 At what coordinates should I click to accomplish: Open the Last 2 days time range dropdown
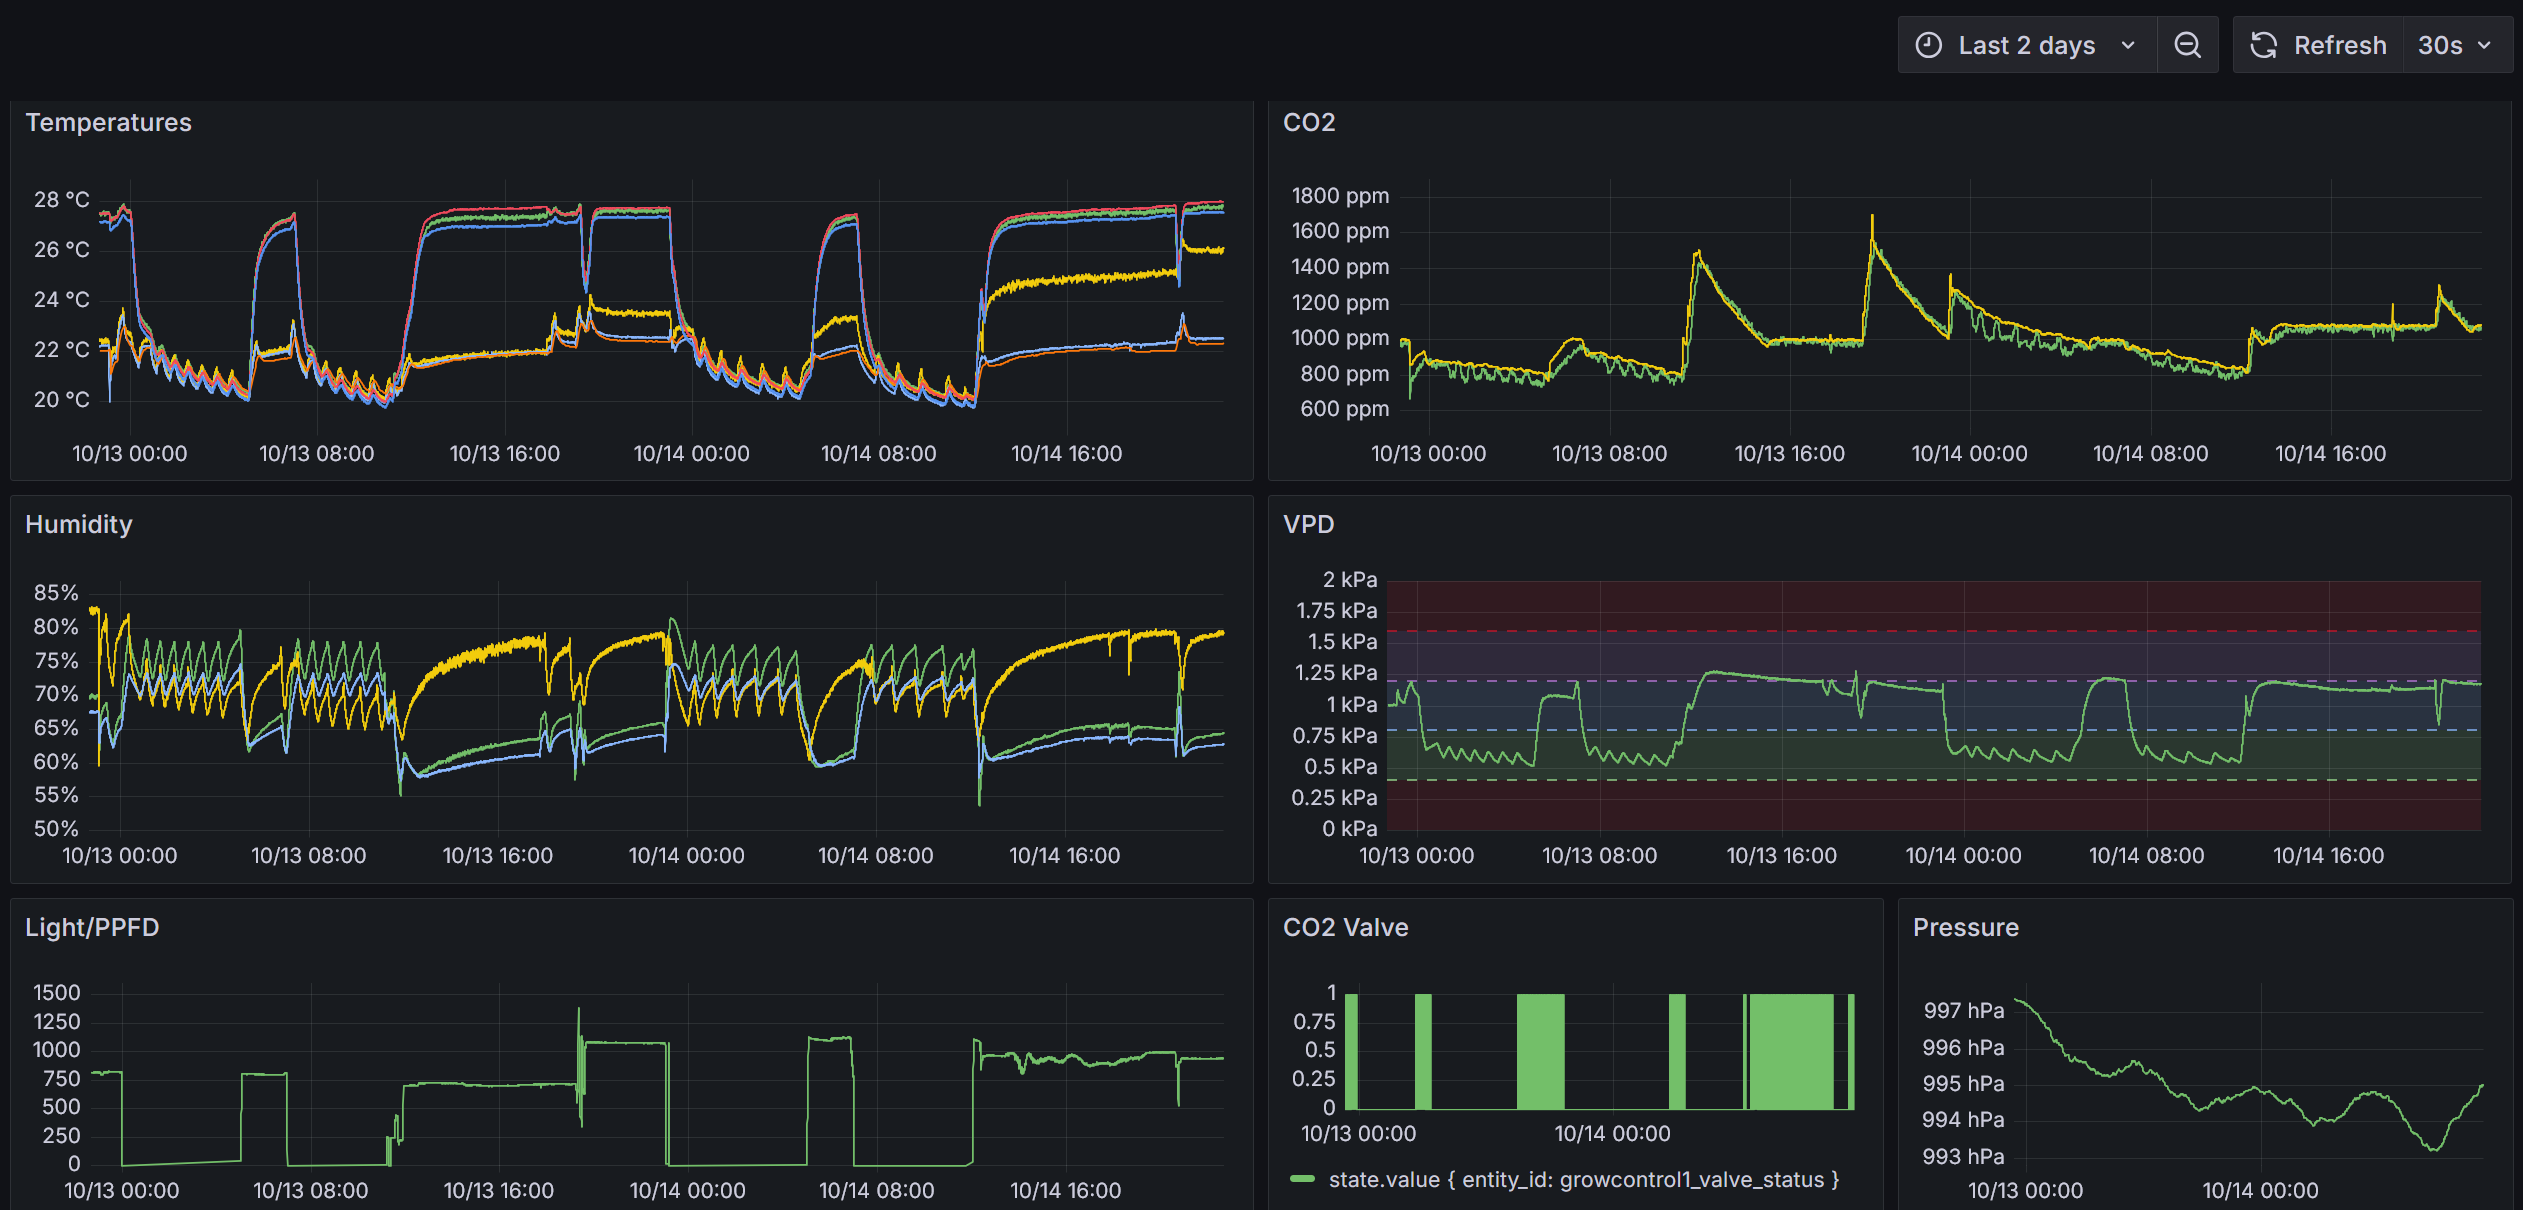coord(2026,45)
